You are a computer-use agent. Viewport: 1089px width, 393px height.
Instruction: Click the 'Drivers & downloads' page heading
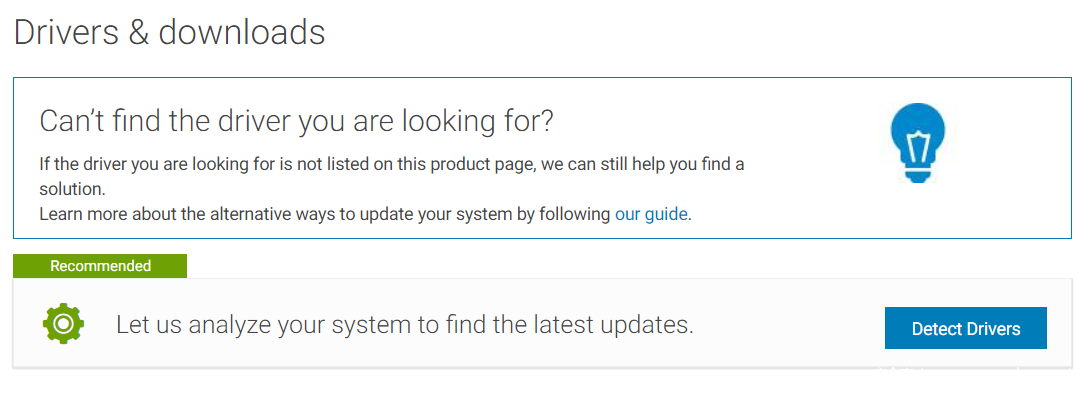[169, 33]
